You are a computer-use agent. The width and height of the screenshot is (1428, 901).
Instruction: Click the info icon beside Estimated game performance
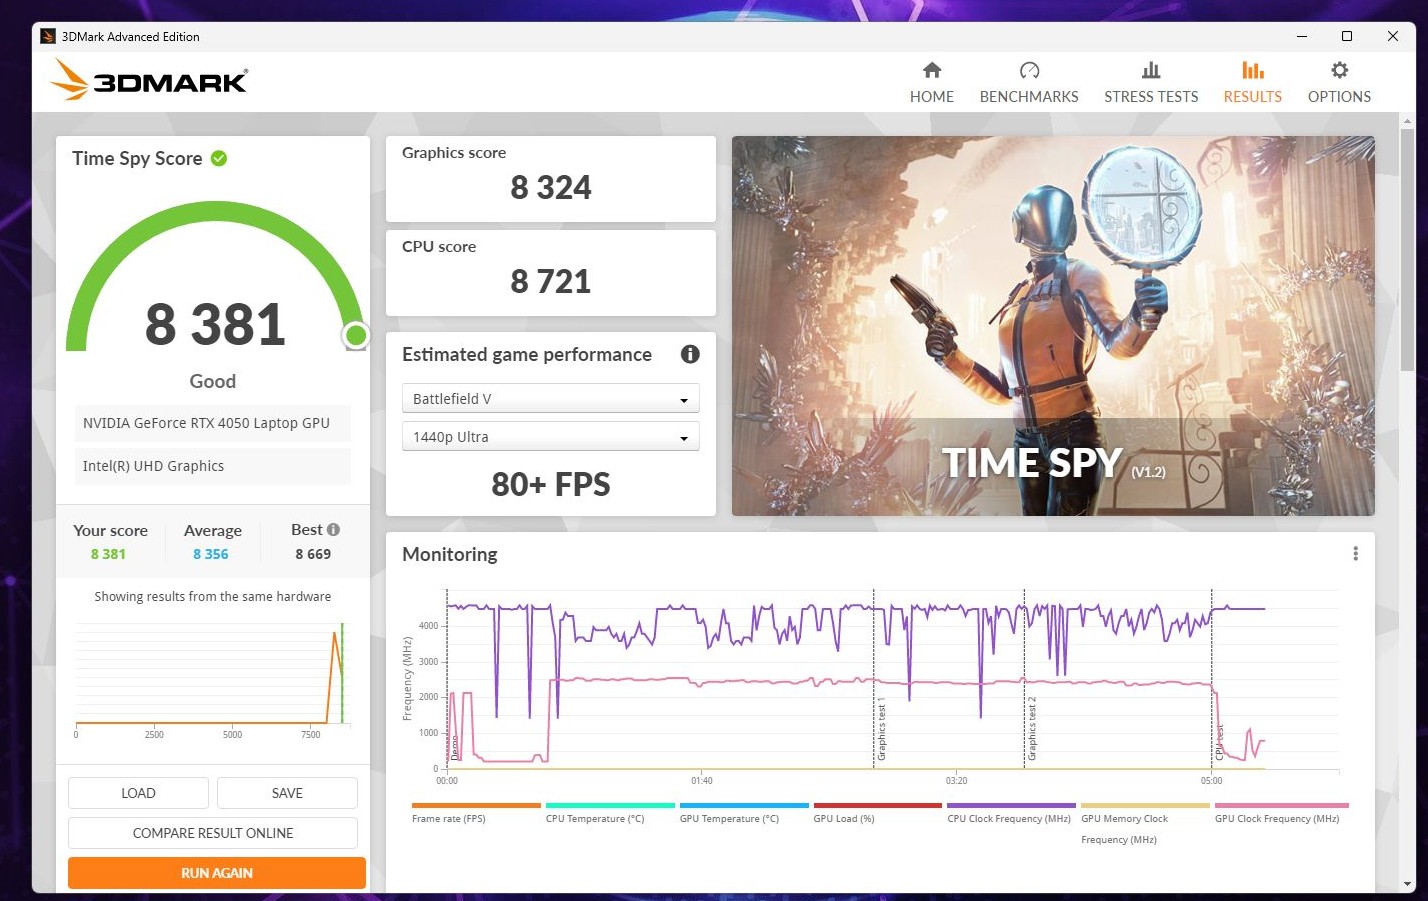click(690, 354)
